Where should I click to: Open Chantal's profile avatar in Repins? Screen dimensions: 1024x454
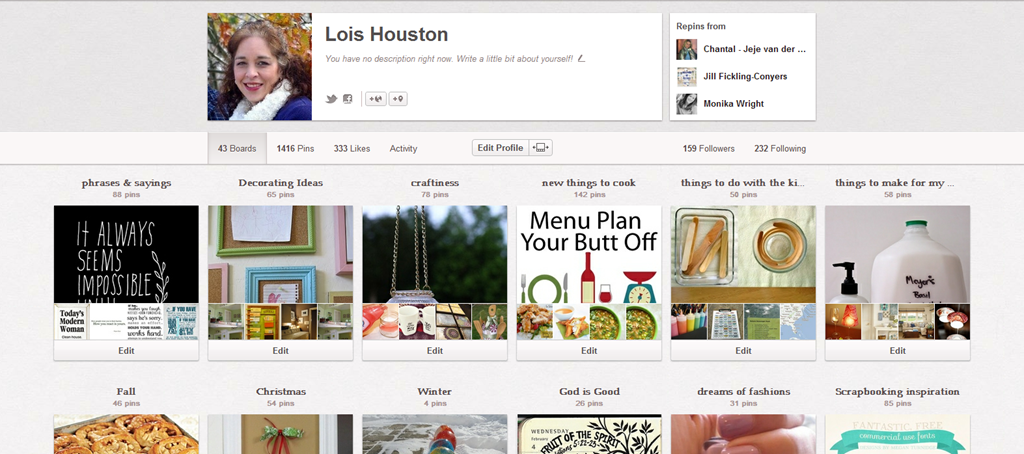coord(687,49)
